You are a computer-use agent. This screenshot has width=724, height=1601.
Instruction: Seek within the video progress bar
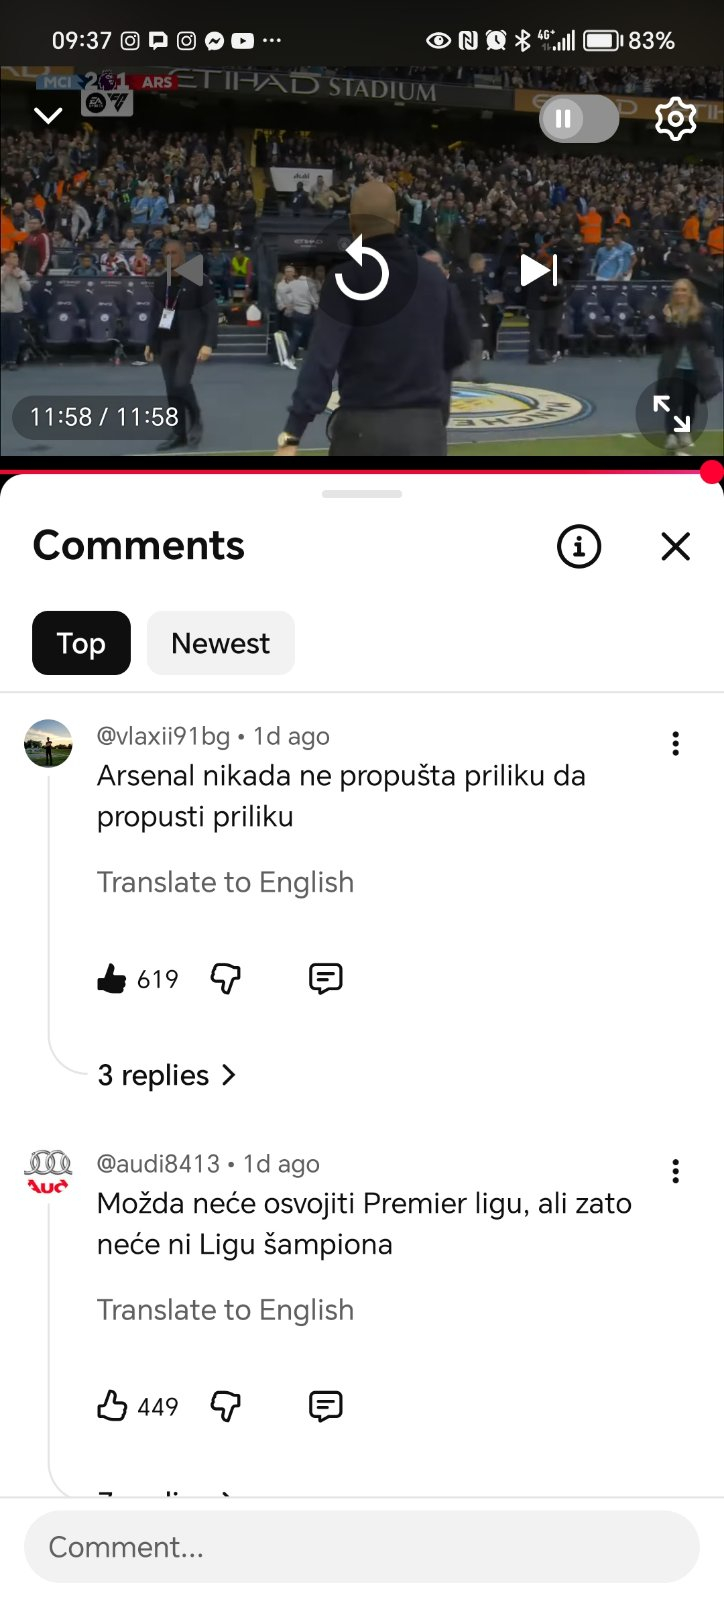(362, 465)
